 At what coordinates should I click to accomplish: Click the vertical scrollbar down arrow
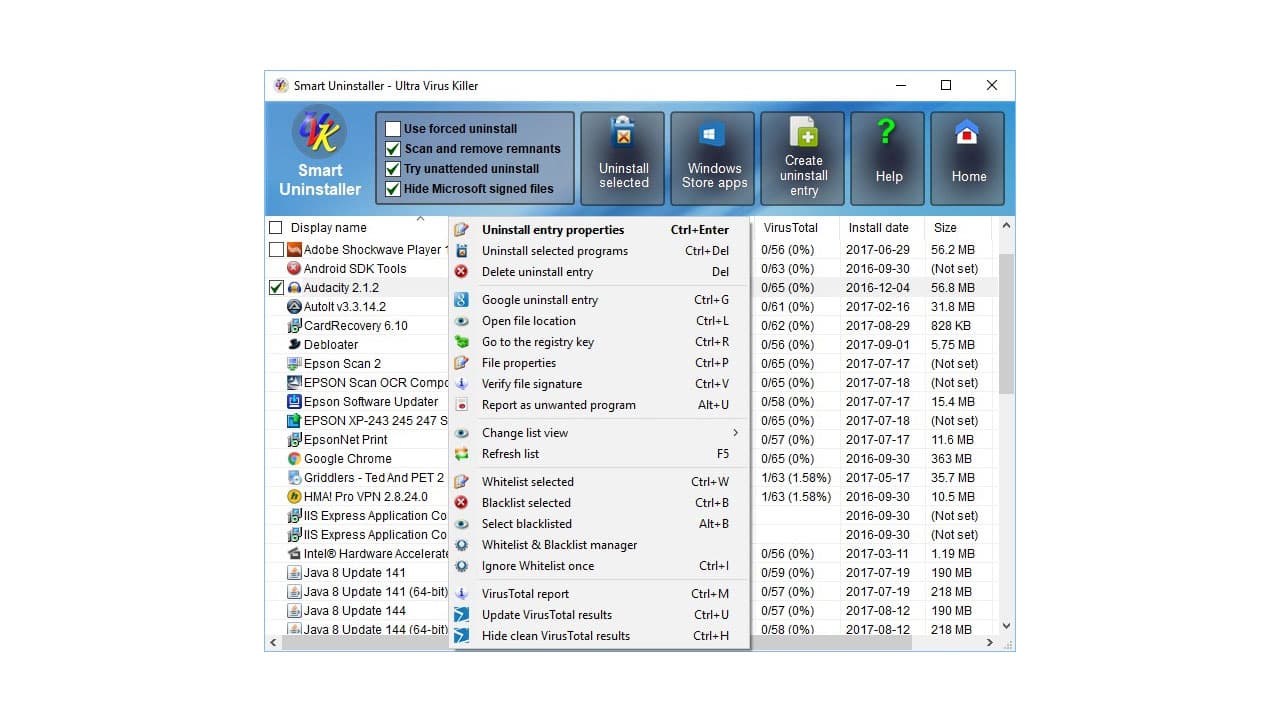click(1005, 625)
